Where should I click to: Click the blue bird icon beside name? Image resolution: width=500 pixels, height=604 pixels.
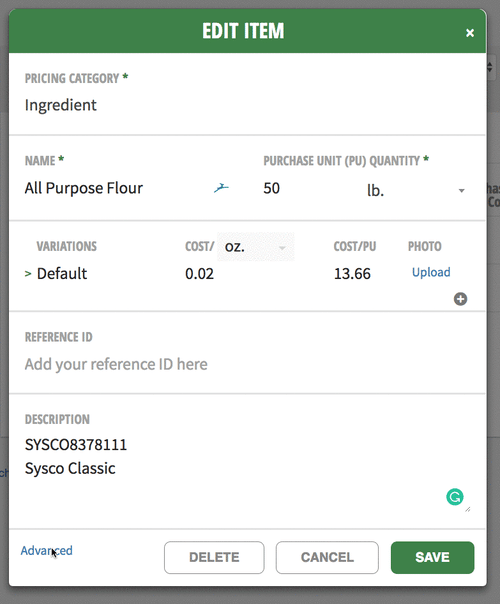click(221, 188)
